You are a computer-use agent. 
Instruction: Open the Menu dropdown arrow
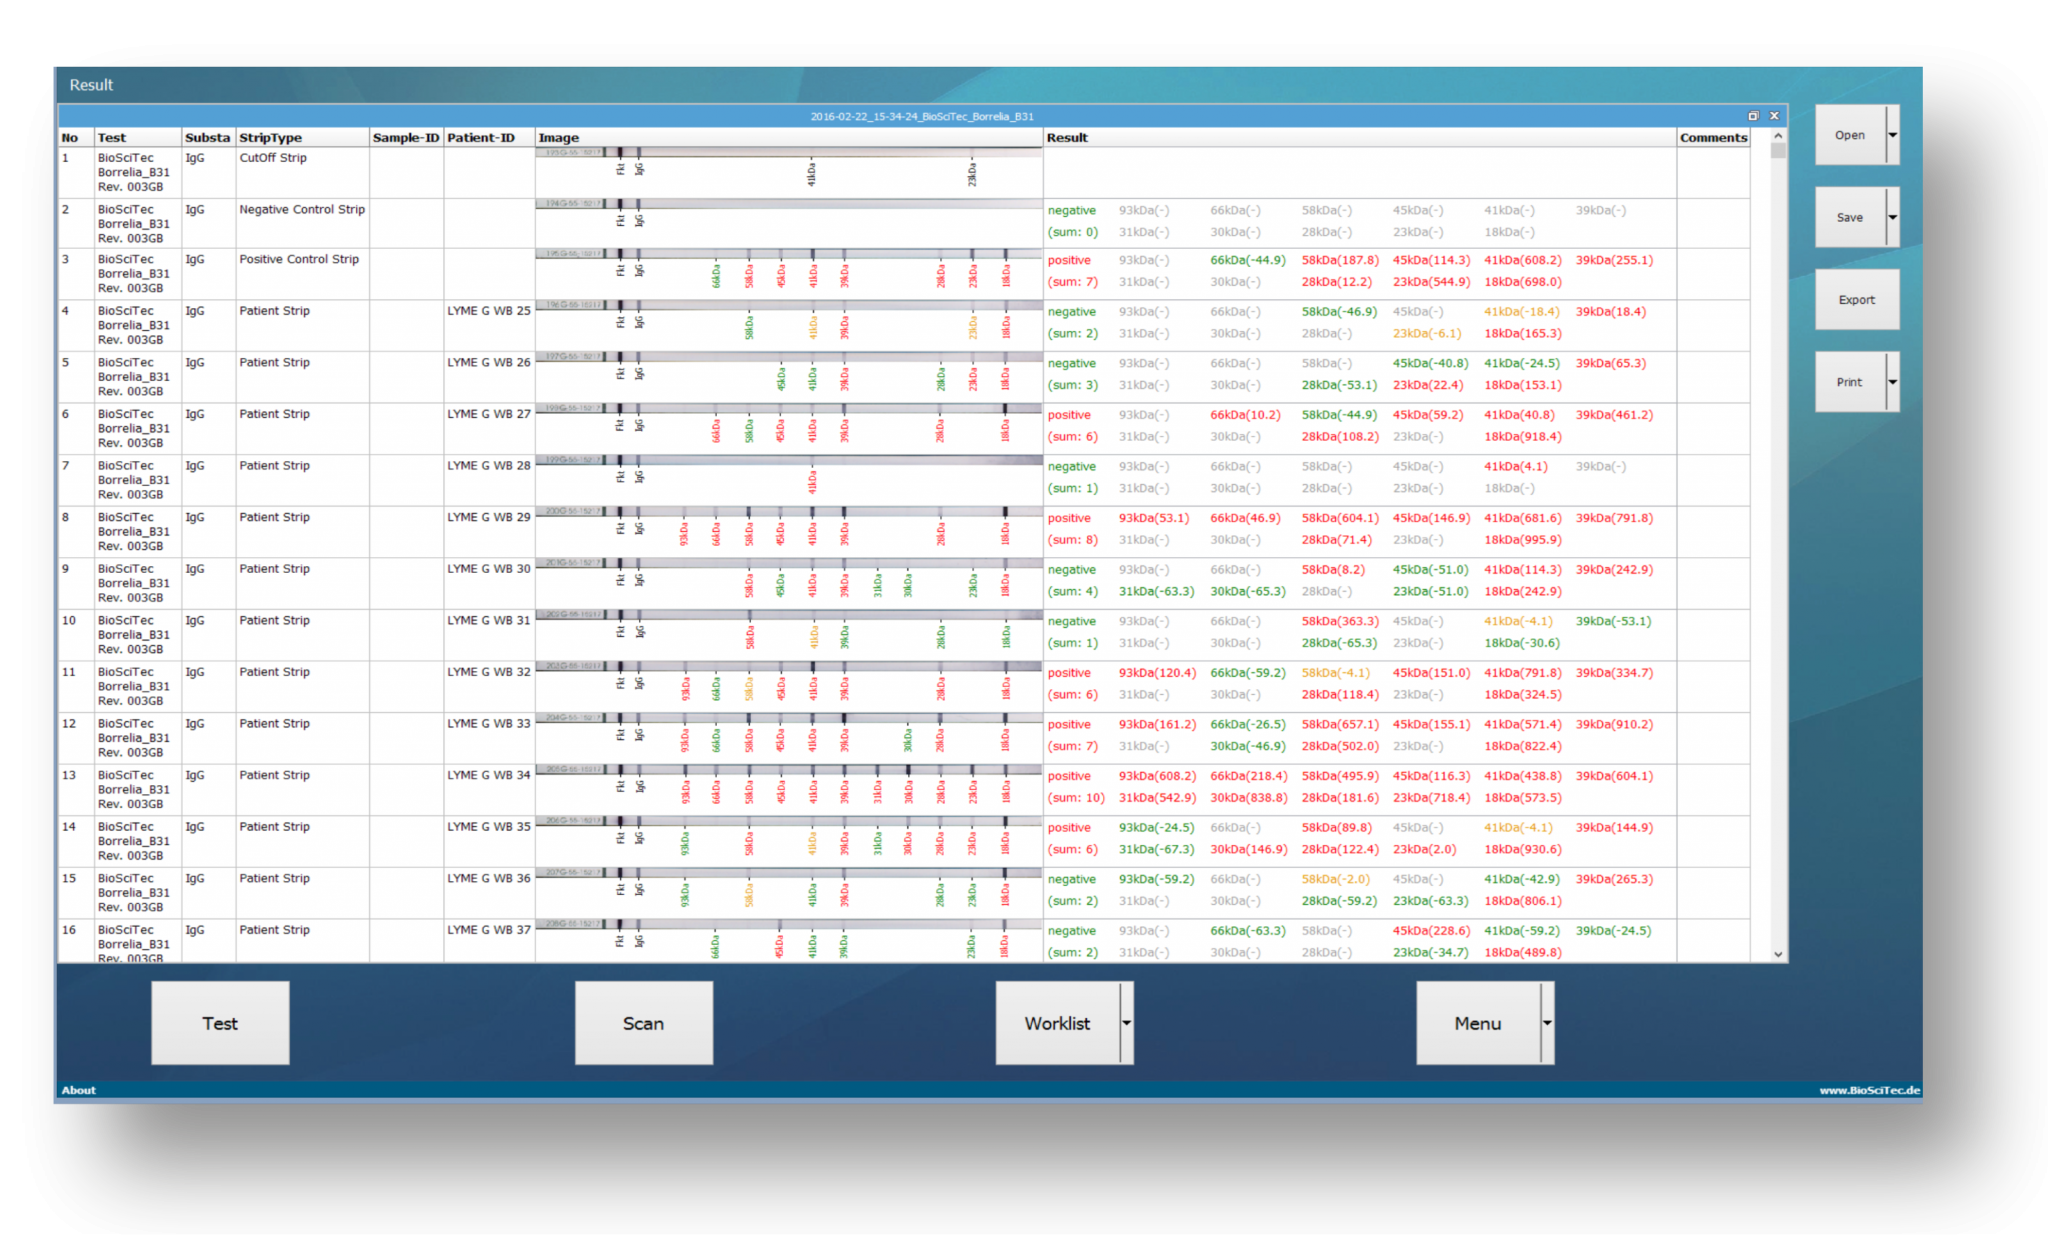1548,1023
